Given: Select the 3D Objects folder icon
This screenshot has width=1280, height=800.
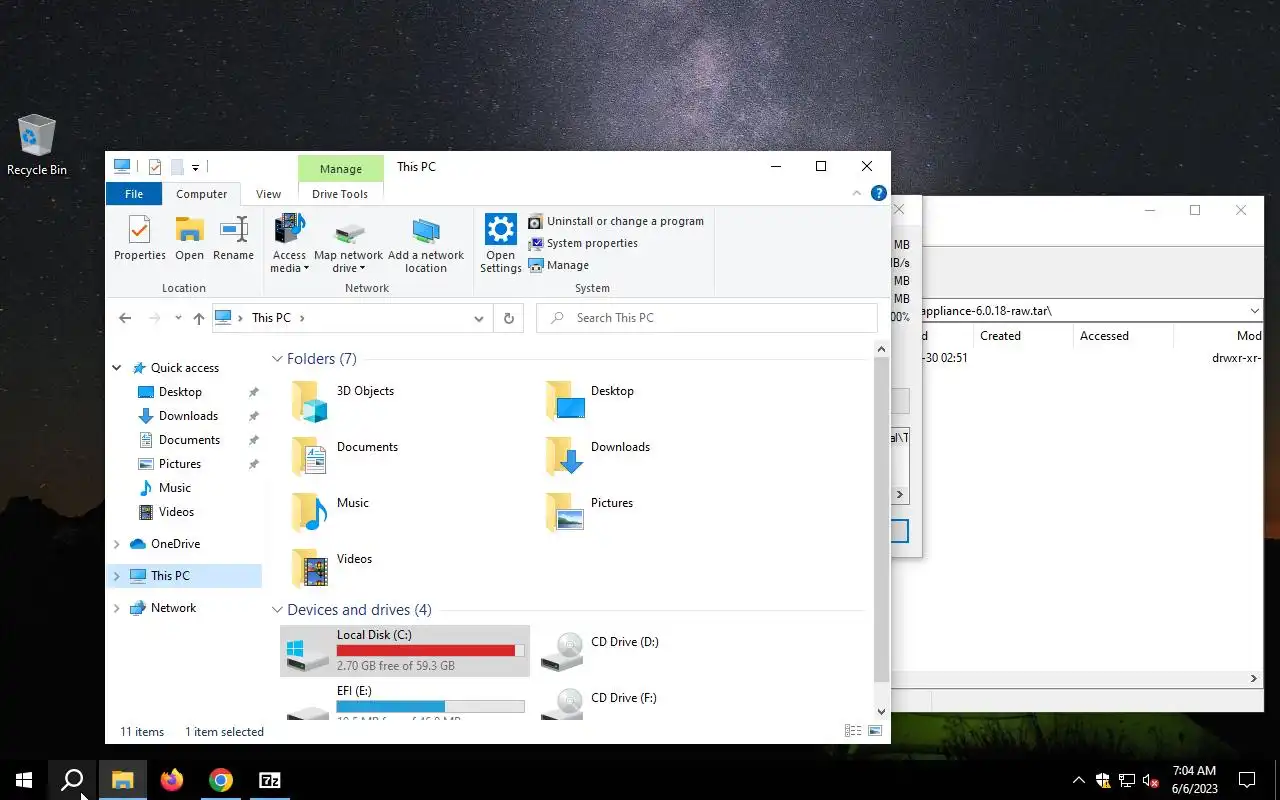Looking at the screenshot, I should (309, 400).
